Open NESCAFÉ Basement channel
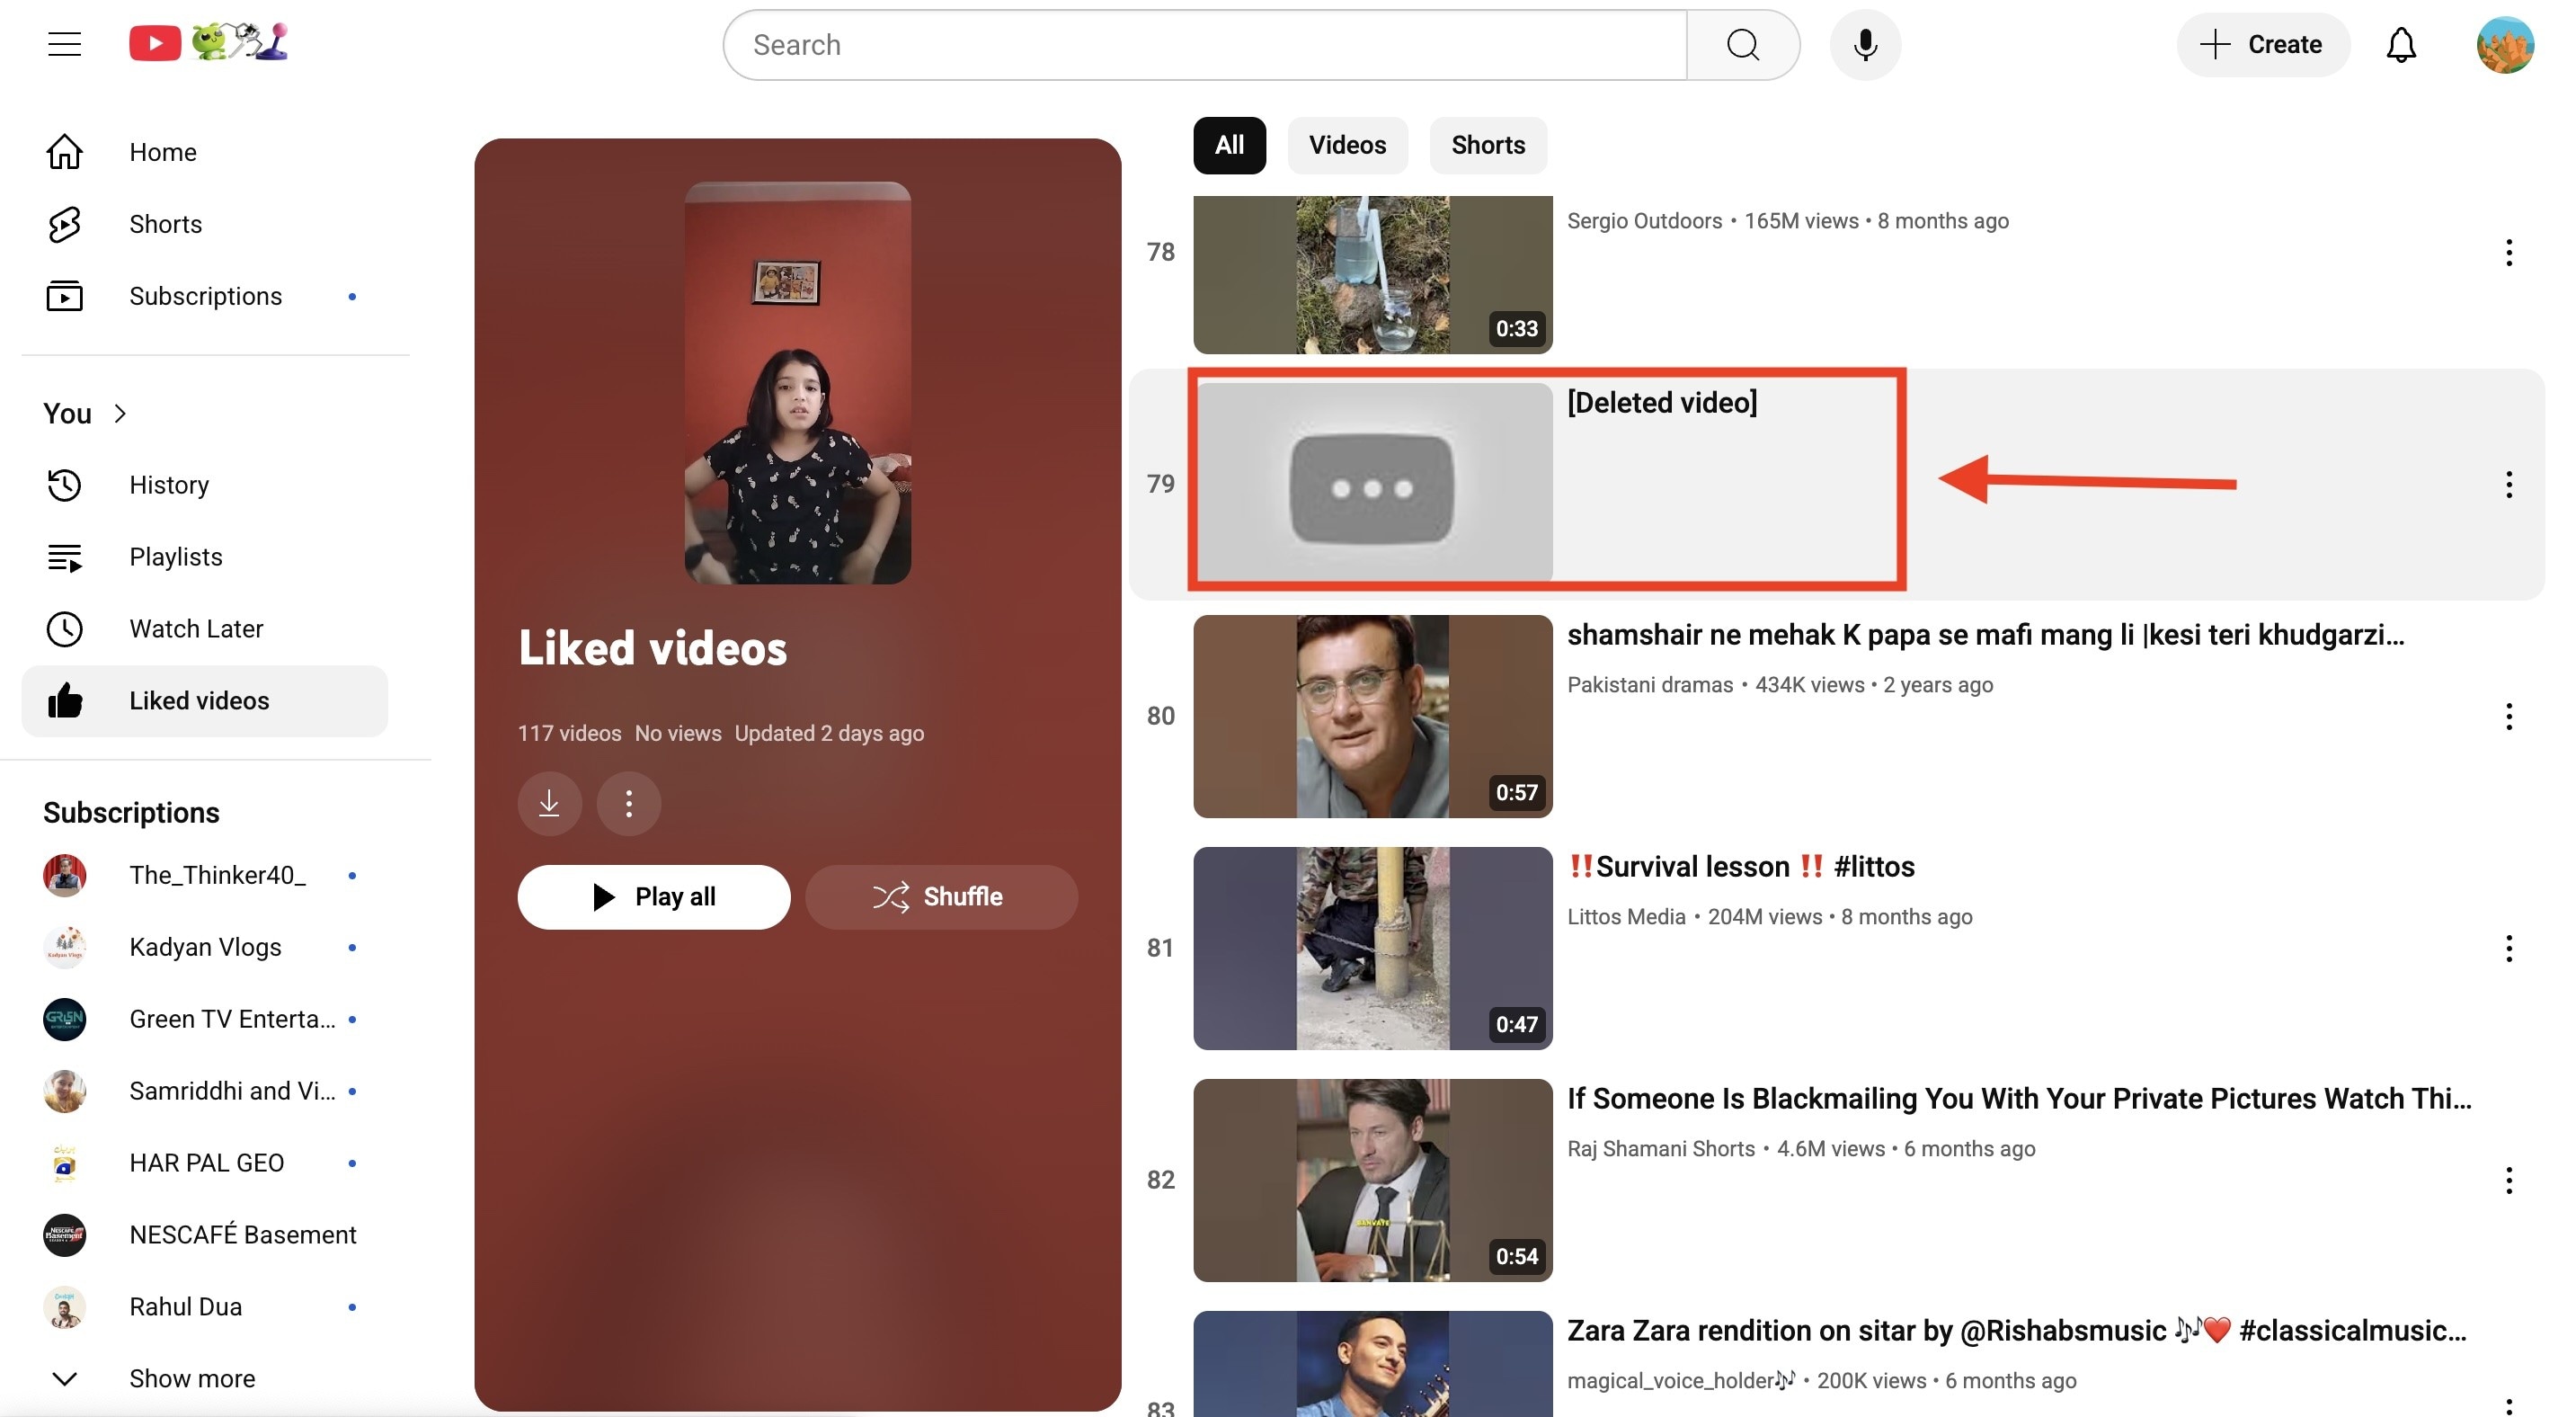This screenshot has height=1417, width=2576. point(205,1235)
